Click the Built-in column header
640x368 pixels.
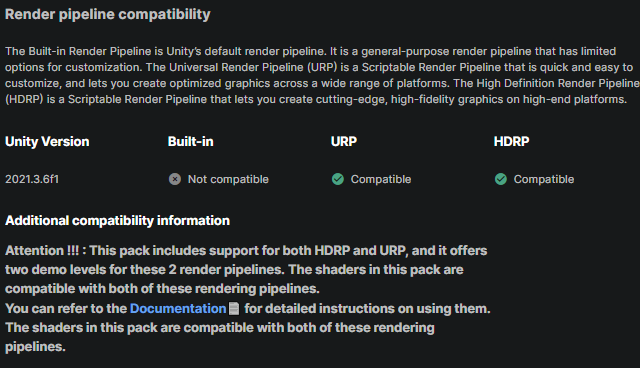click(x=191, y=142)
